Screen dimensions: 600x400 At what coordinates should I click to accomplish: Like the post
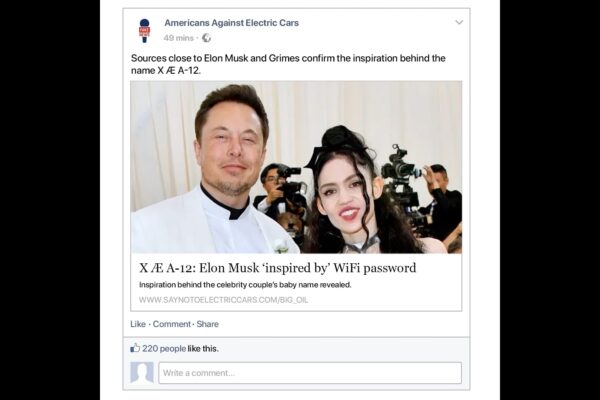point(138,324)
